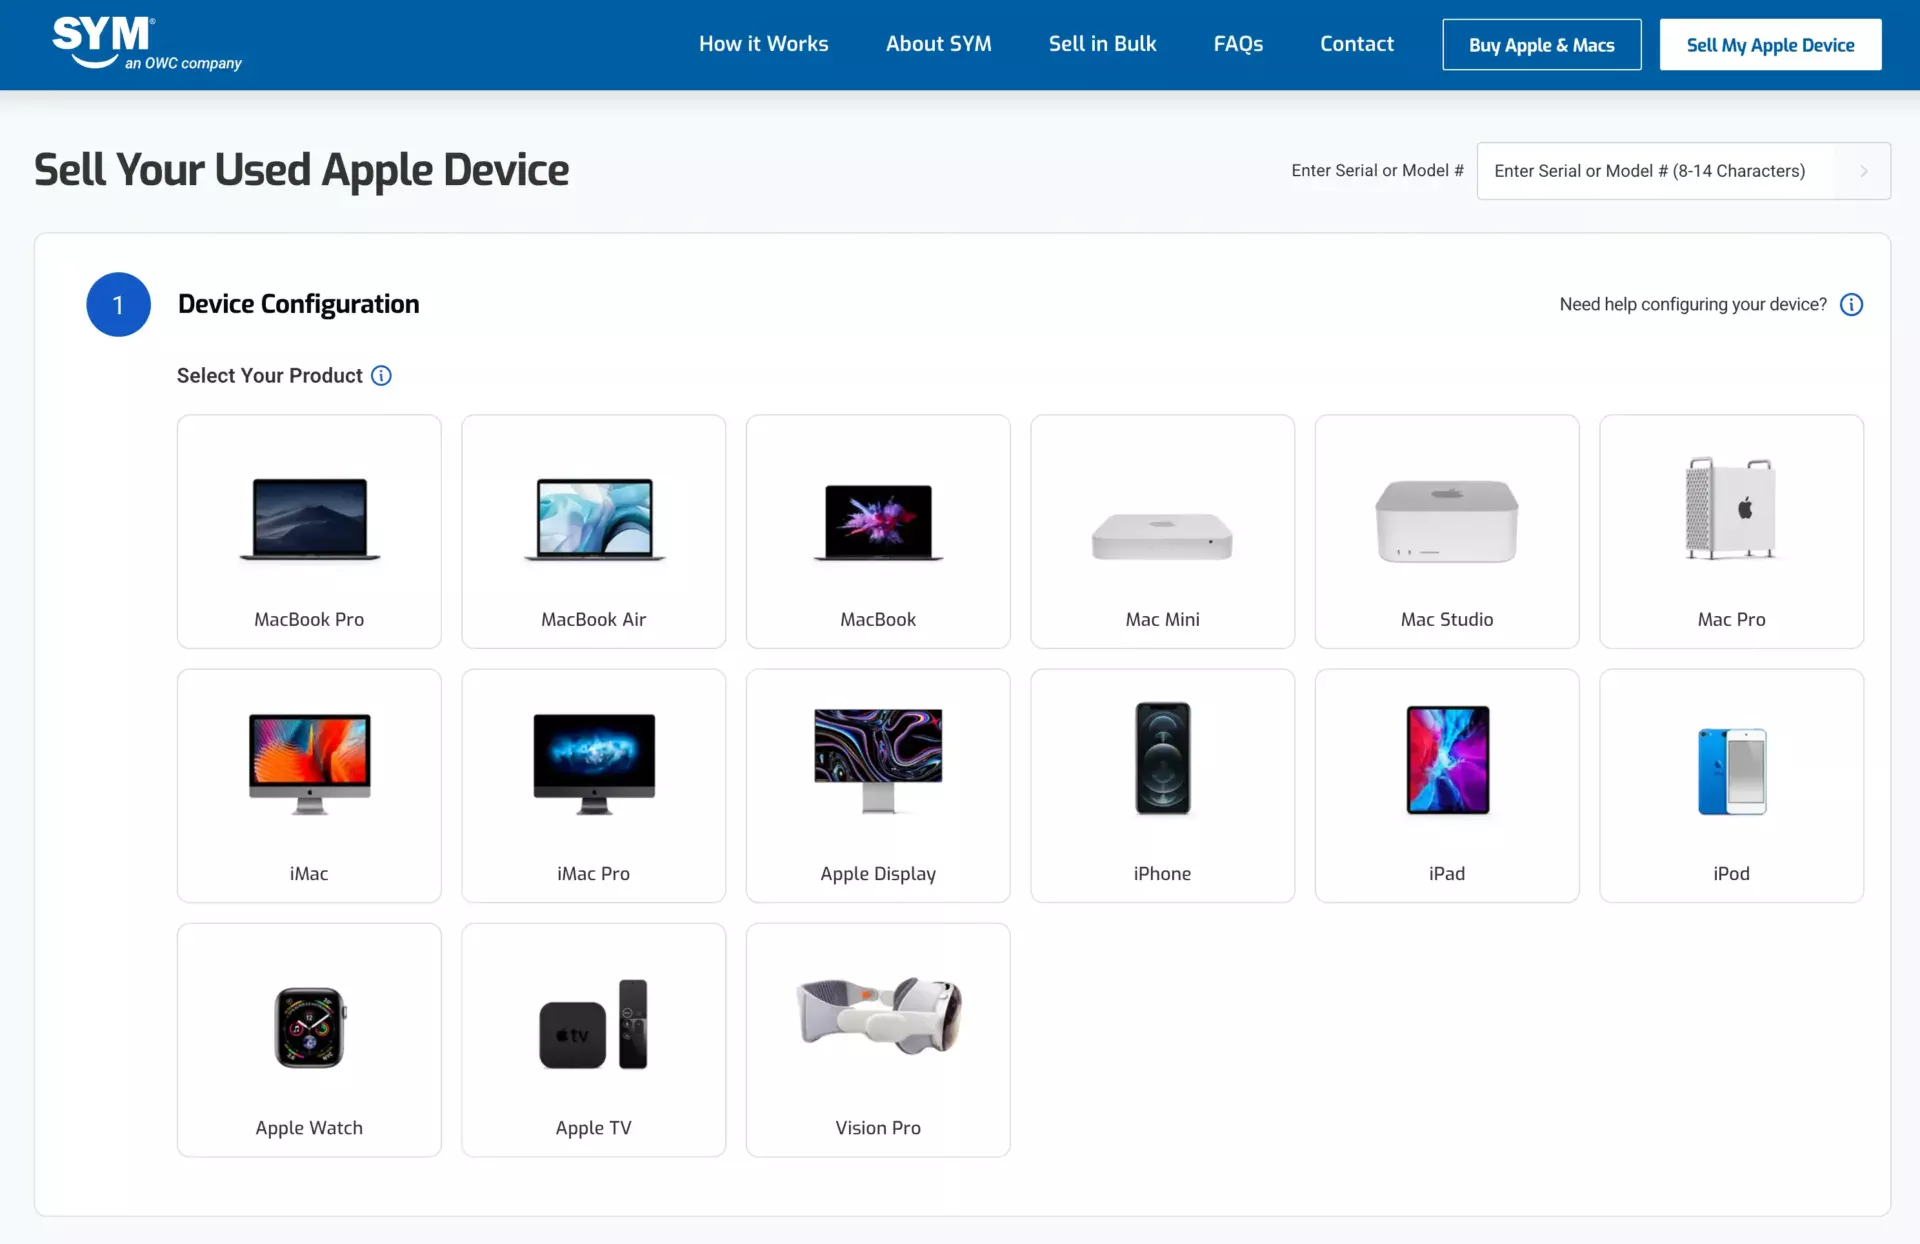Select the Mac Mini device image
This screenshot has height=1244, width=1920.
click(x=1162, y=536)
